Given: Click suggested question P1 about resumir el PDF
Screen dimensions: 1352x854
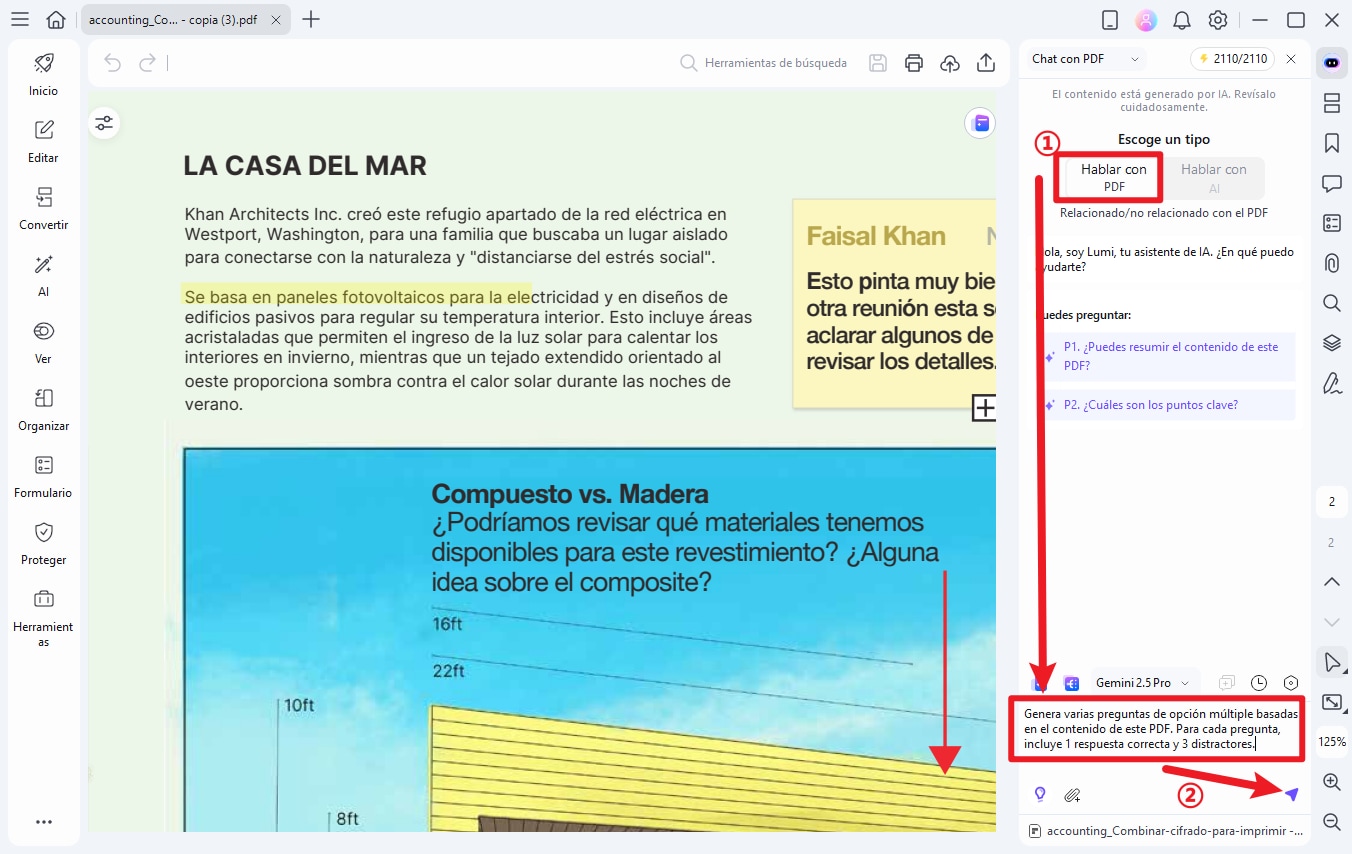Looking at the screenshot, I should point(1170,357).
